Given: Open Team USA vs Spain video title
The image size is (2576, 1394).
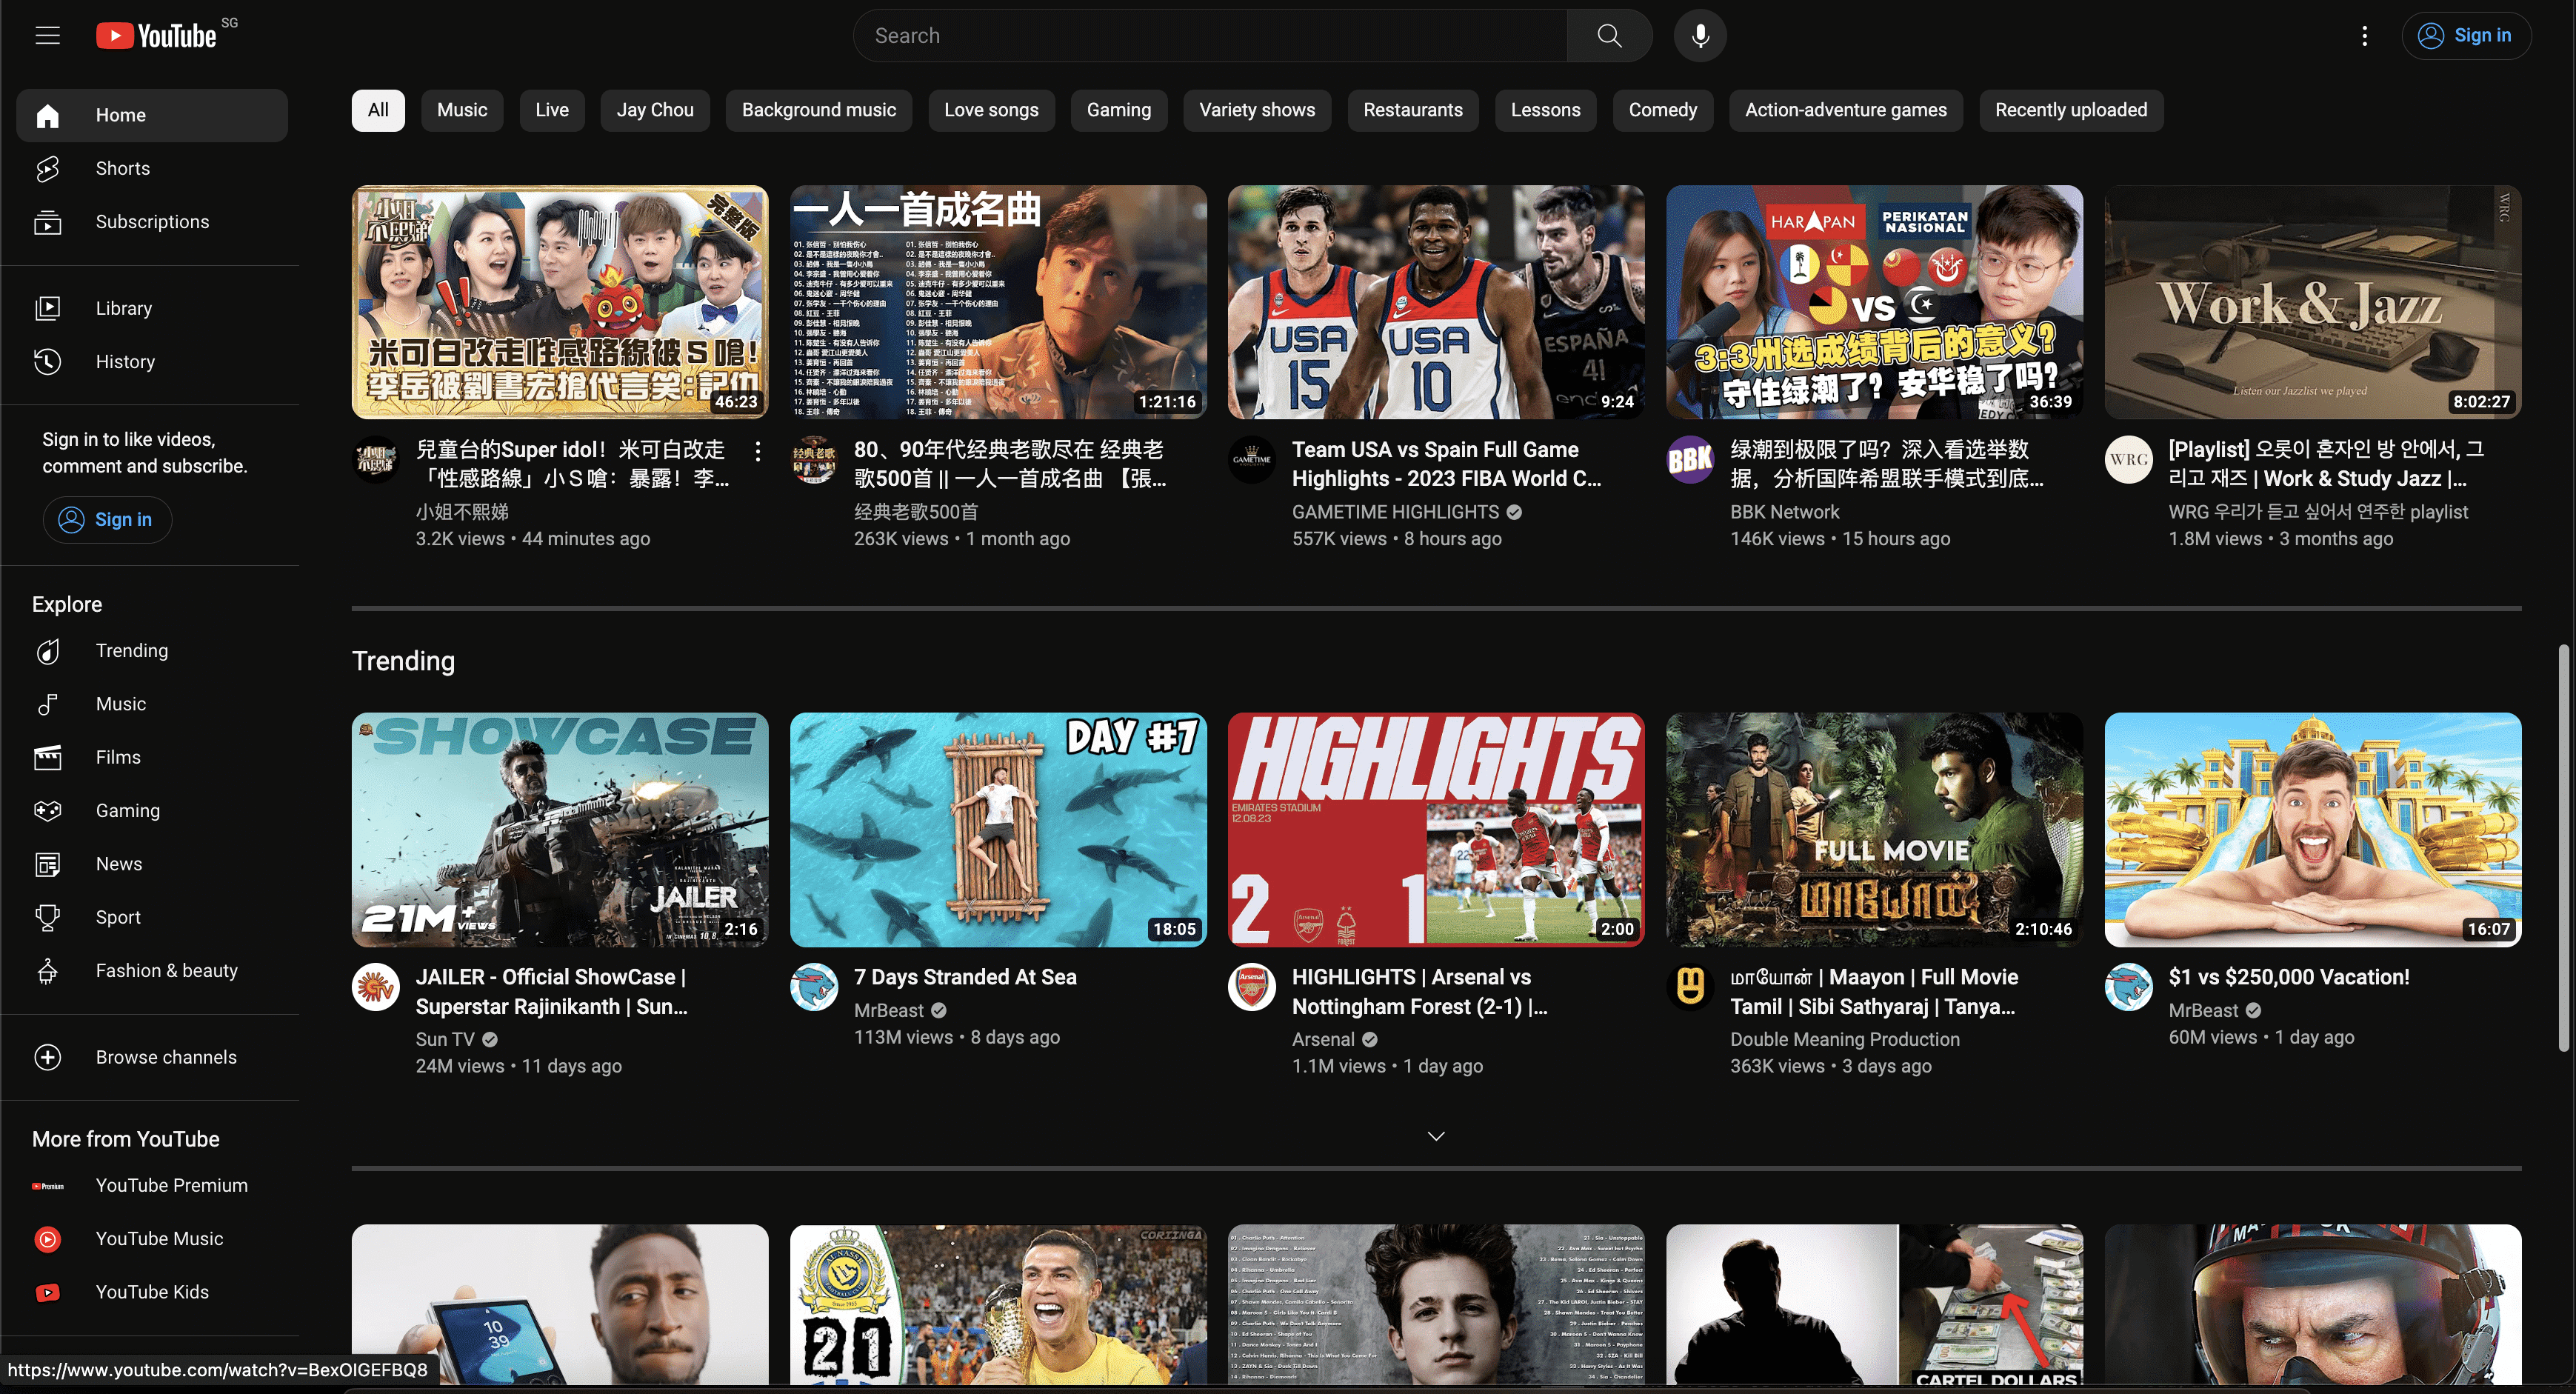Looking at the screenshot, I should (x=1446, y=464).
